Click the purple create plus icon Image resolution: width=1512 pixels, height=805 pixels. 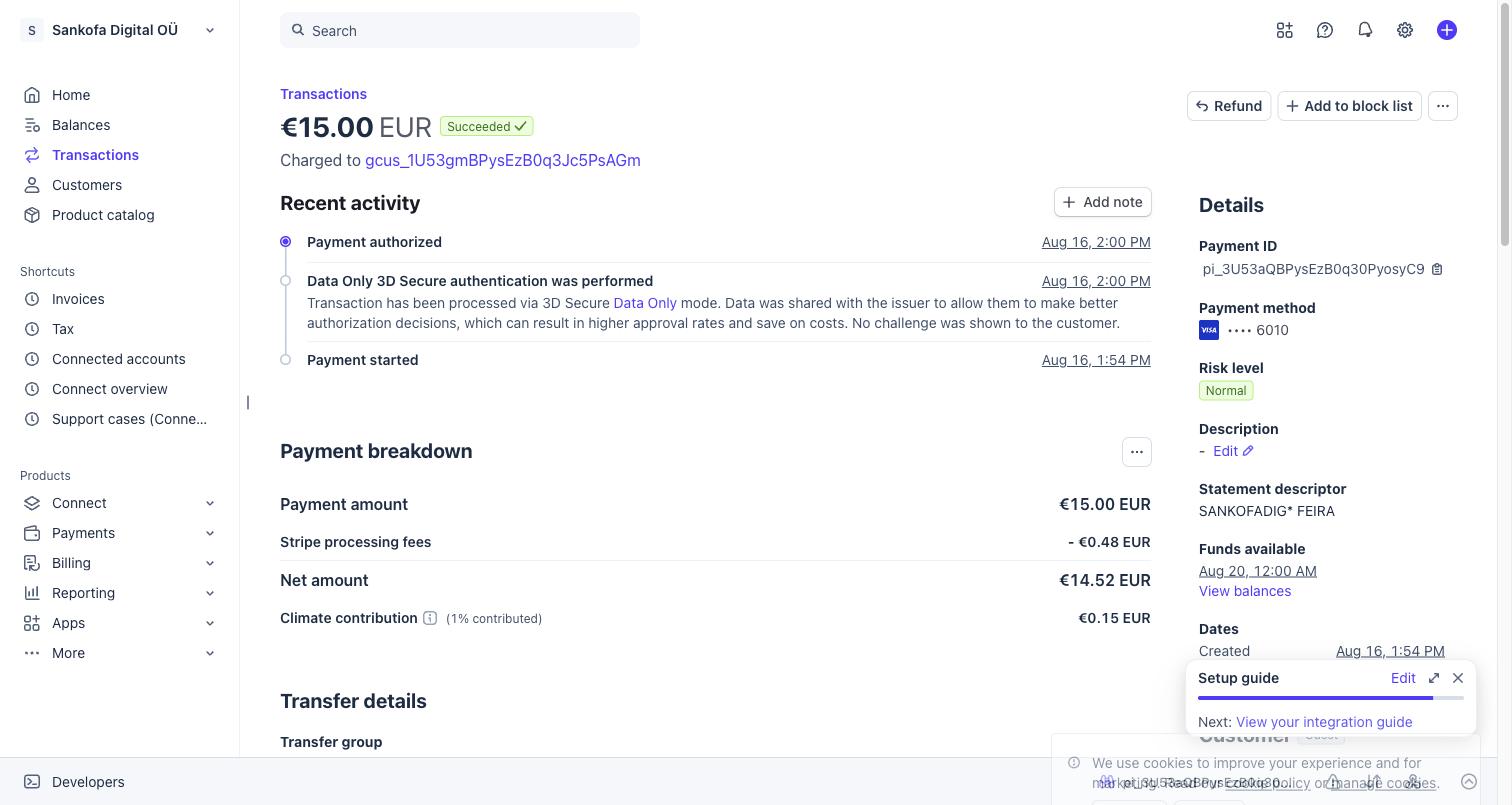click(x=1447, y=30)
